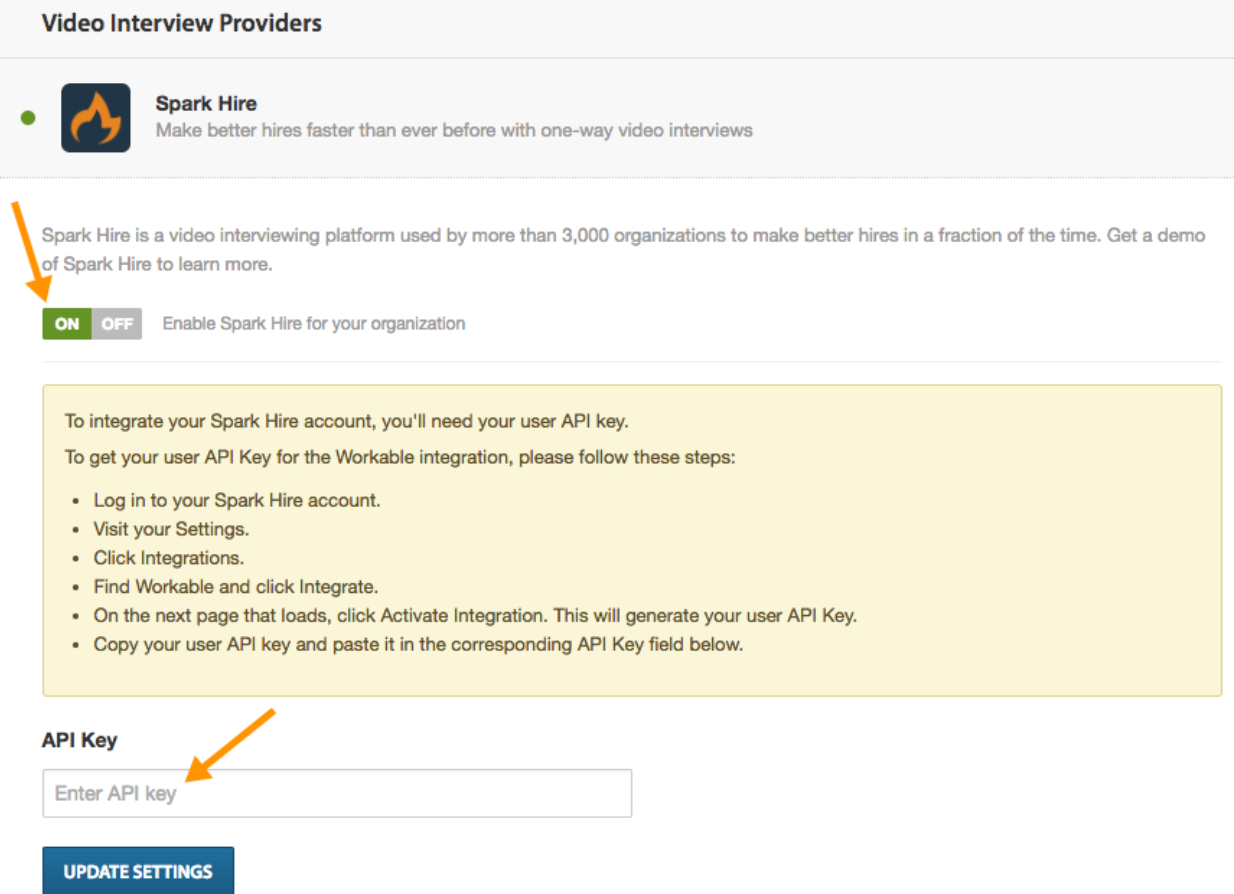Open the Spark Hire provider title
This screenshot has height=894, width=1234.
point(206,103)
